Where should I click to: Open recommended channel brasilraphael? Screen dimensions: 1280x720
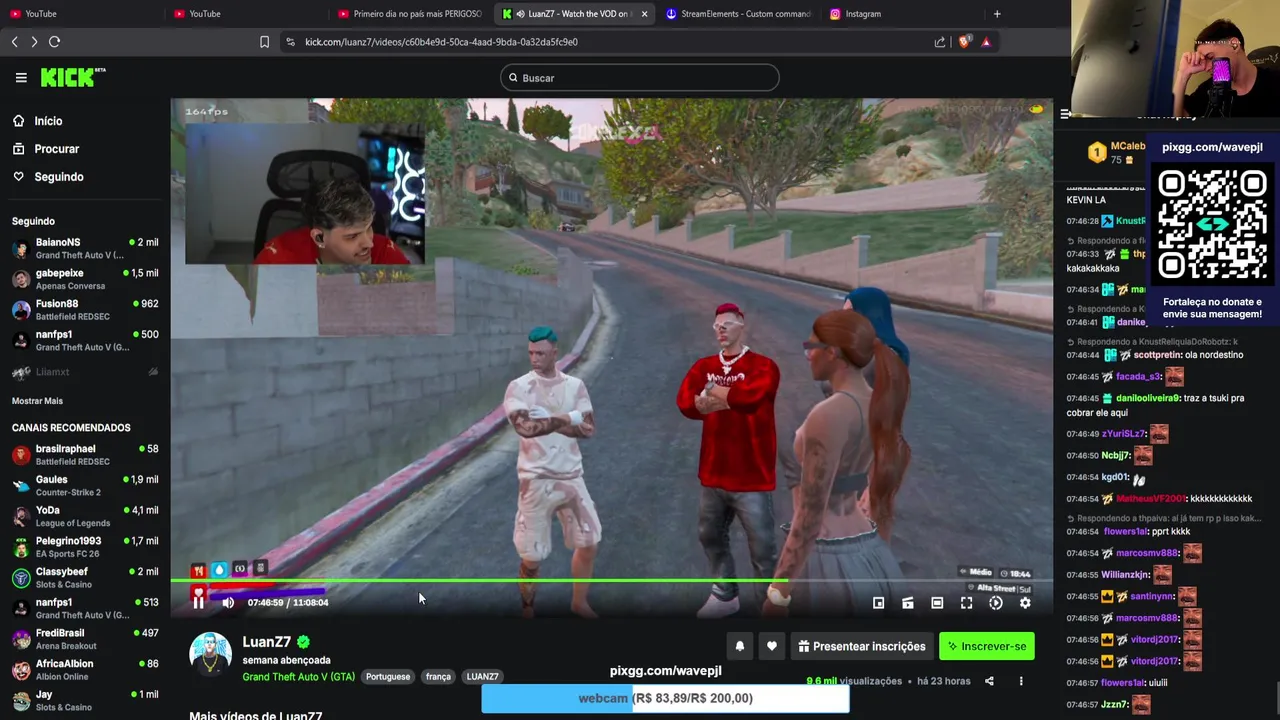[x=85, y=455]
